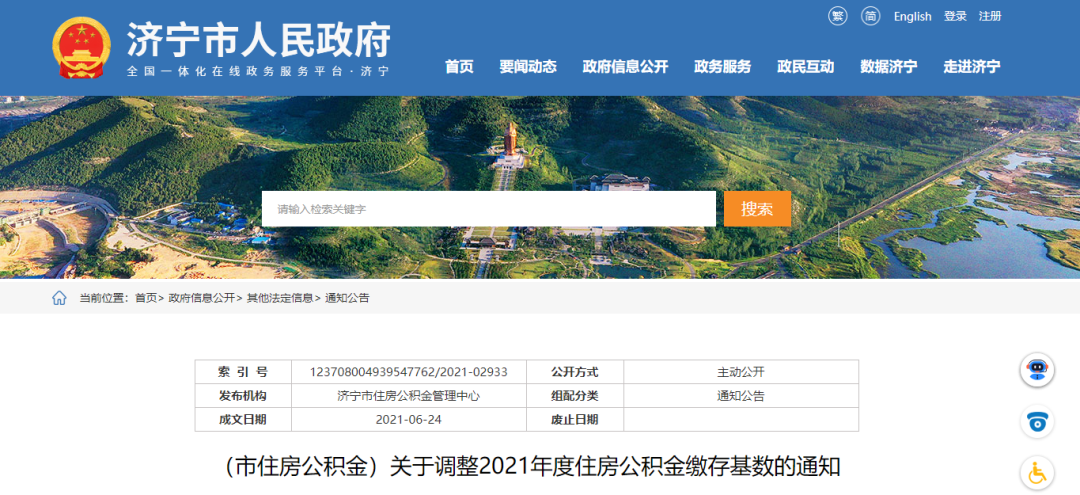Screen dimensions: 1080x495
Task: Click 其他法定信息 in the breadcrumb
Action: pos(280,298)
